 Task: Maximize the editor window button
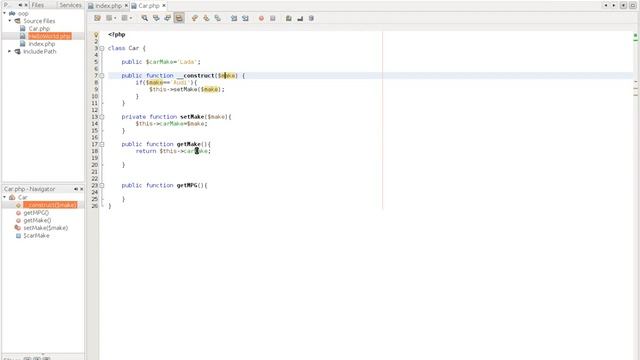(633, 5)
